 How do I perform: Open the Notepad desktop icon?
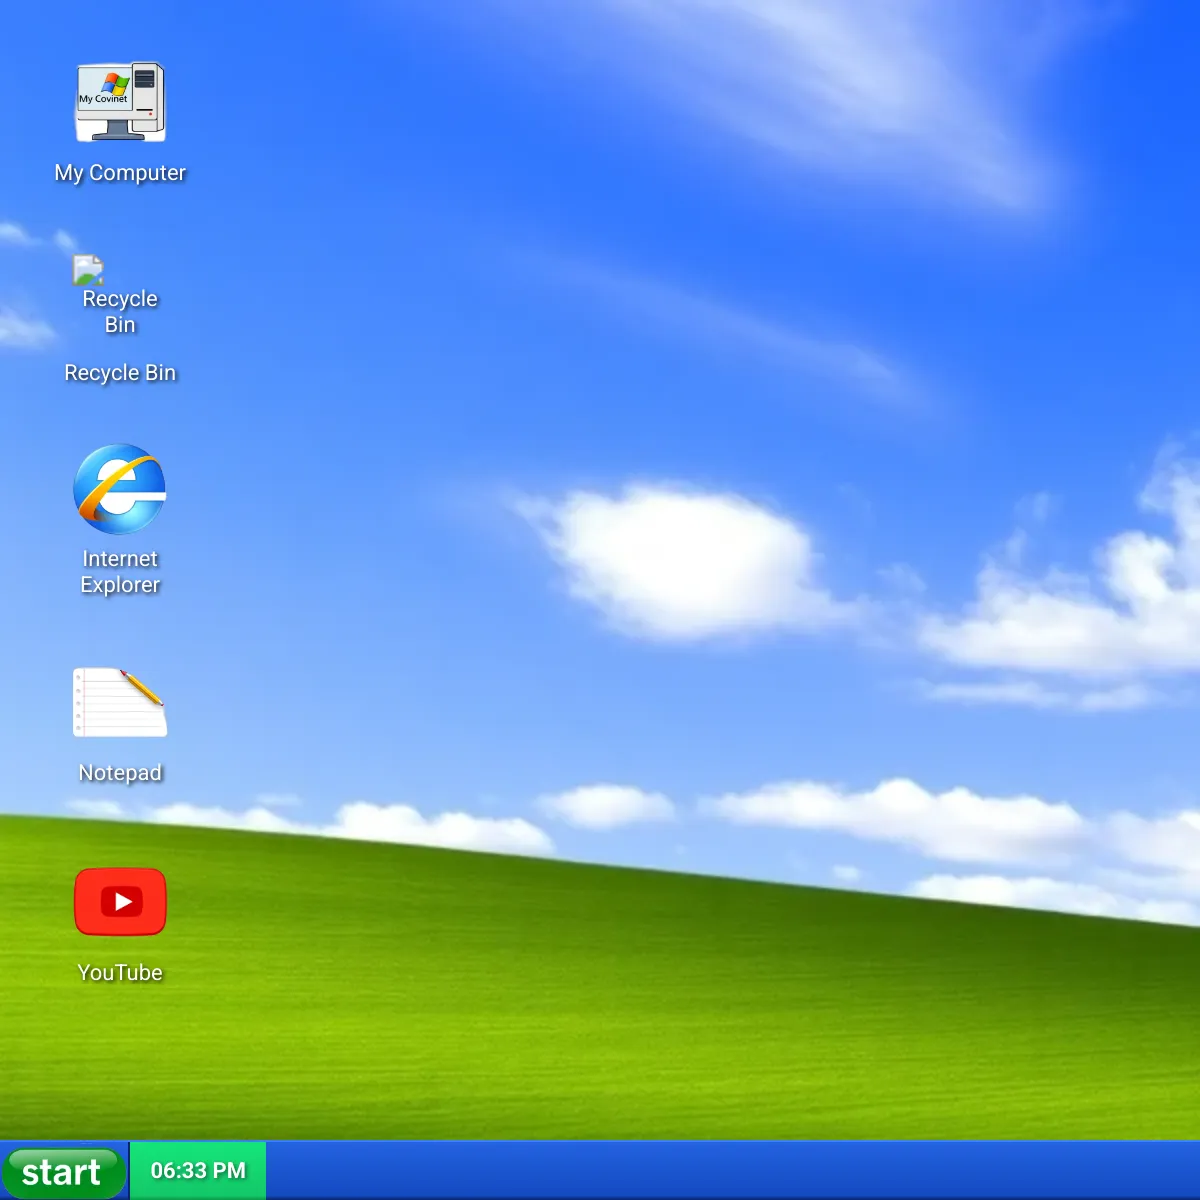[120, 703]
